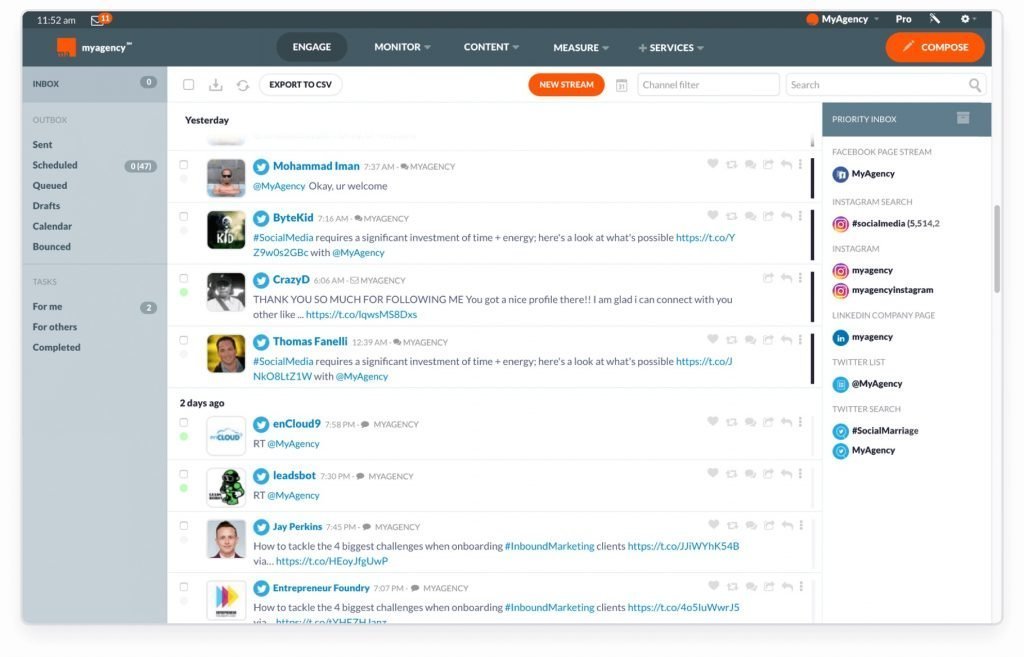
Task: Open the Drafts folder
Action: pos(46,206)
